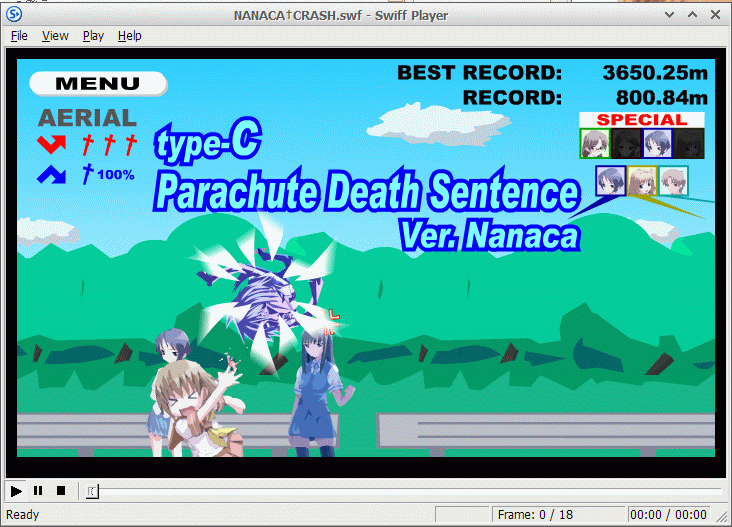Click the in-game MENU button

point(98,84)
